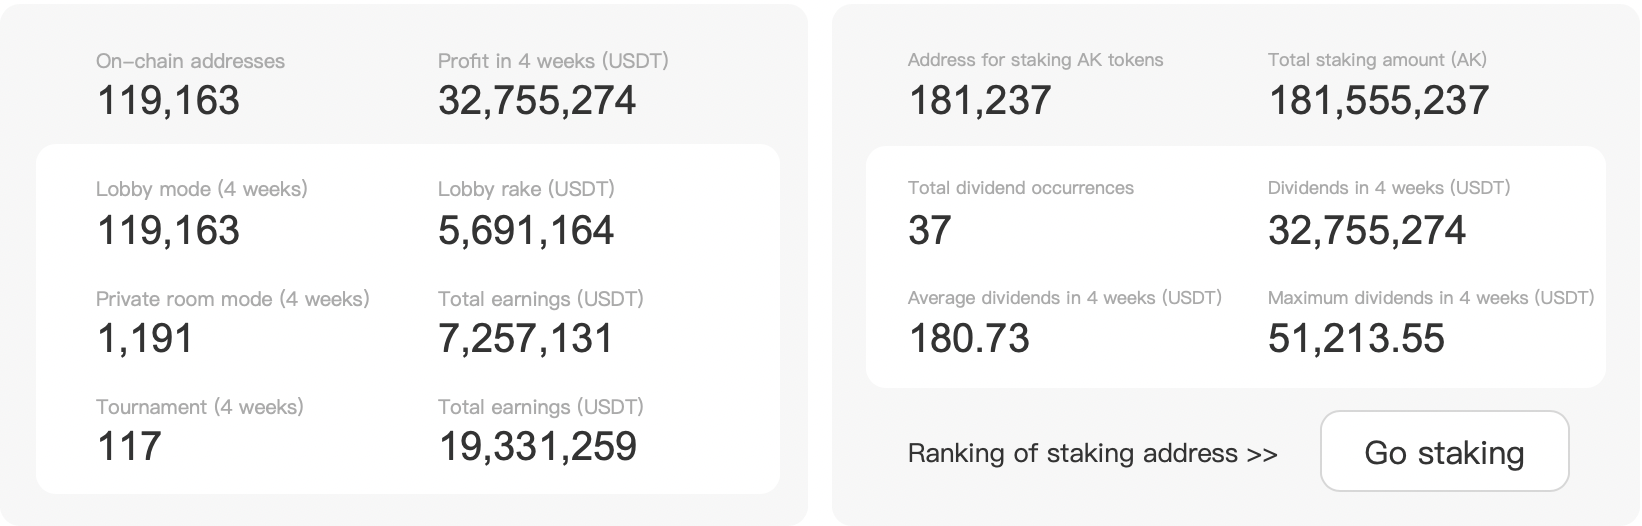Select the Profit in 4 weeks figure
The image size is (1642, 526).
coord(536,101)
